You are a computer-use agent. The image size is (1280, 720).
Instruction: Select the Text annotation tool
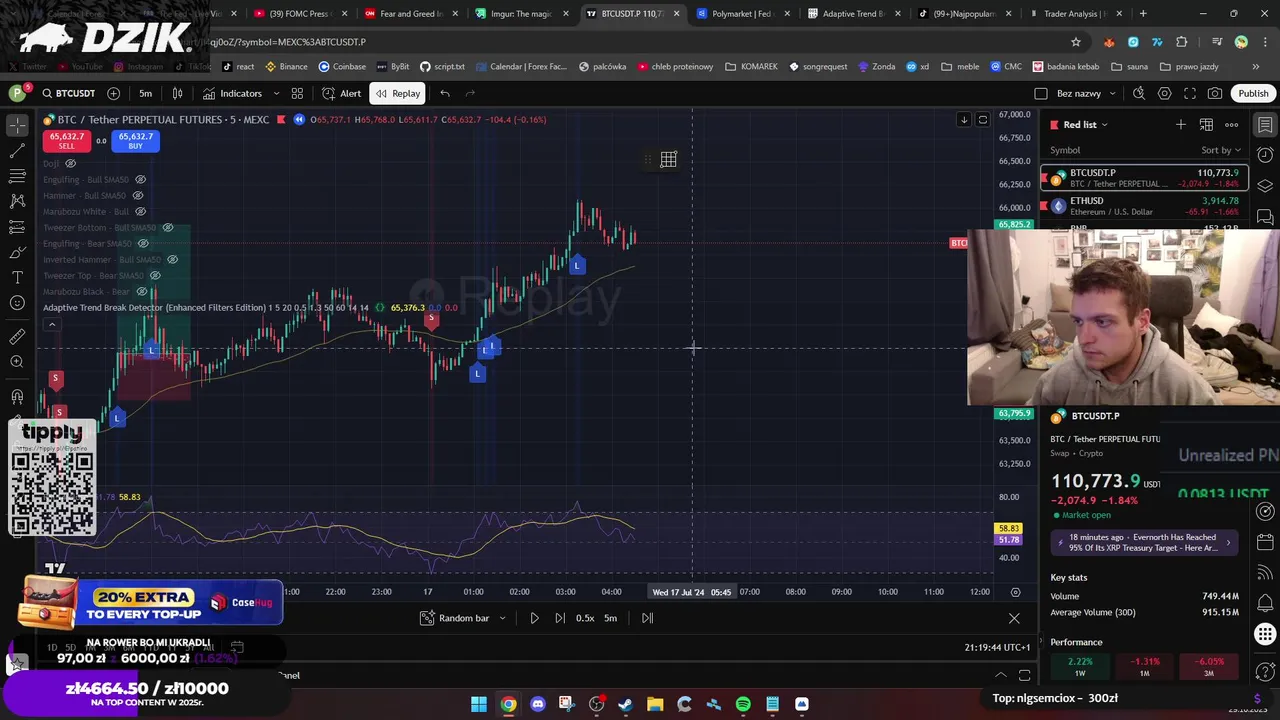click(17, 277)
